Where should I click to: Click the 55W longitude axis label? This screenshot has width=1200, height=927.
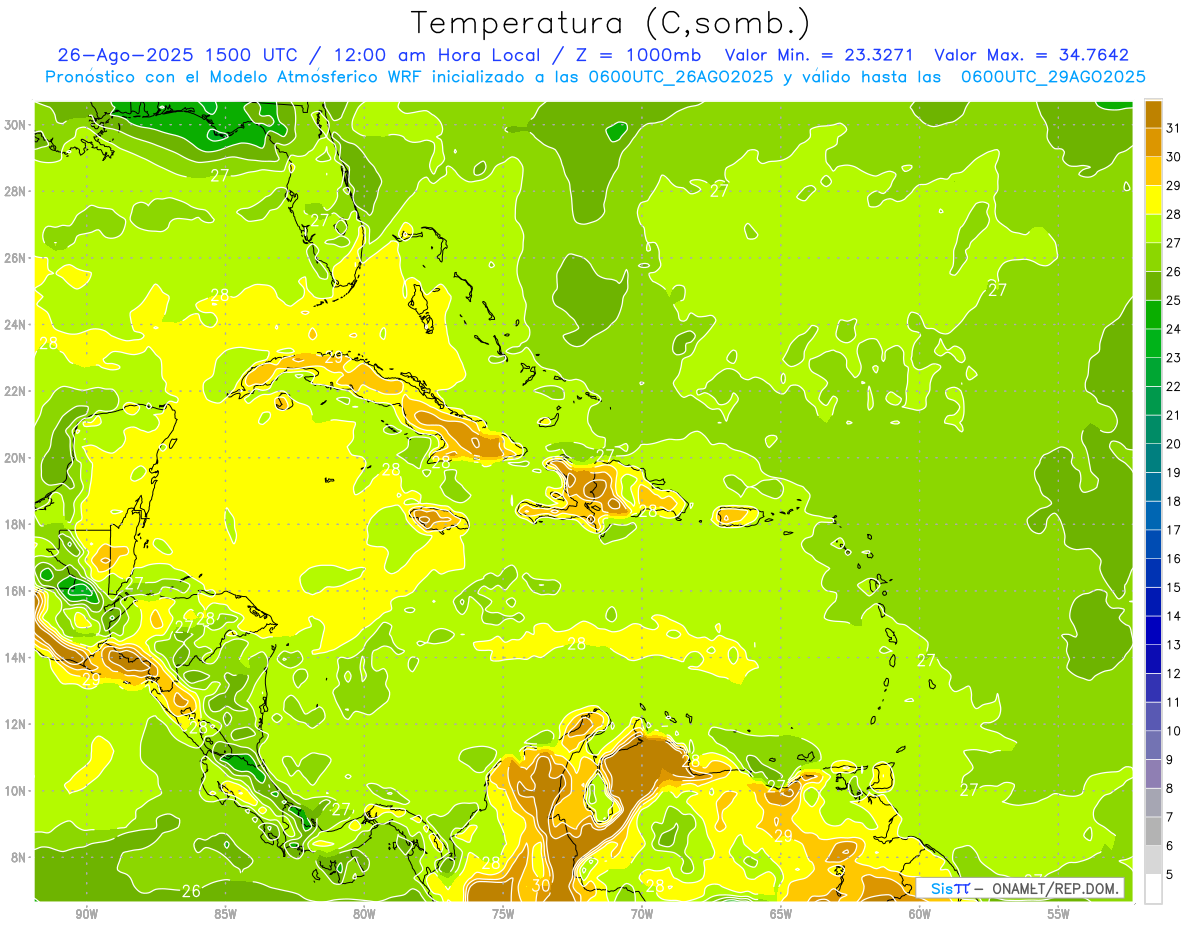point(1059,915)
